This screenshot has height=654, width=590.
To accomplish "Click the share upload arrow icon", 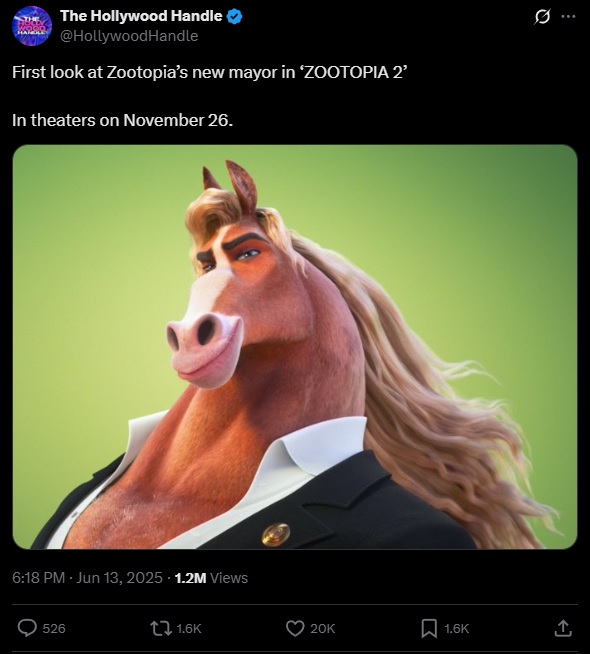I will tap(562, 628).
